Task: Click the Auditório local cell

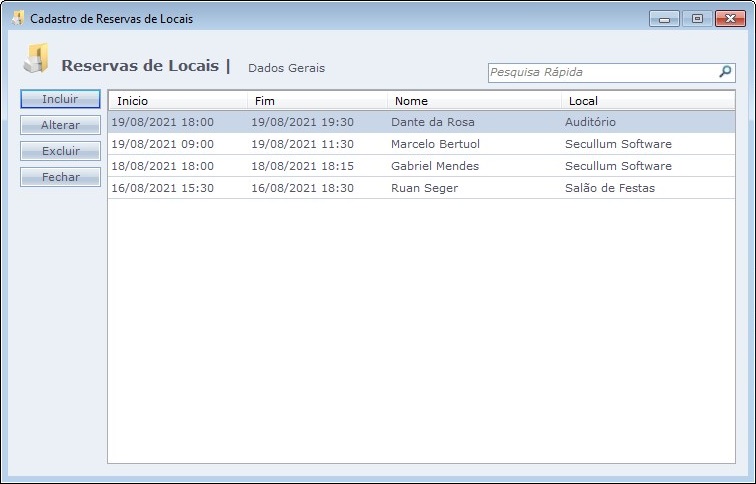Action: pos(591,122)
